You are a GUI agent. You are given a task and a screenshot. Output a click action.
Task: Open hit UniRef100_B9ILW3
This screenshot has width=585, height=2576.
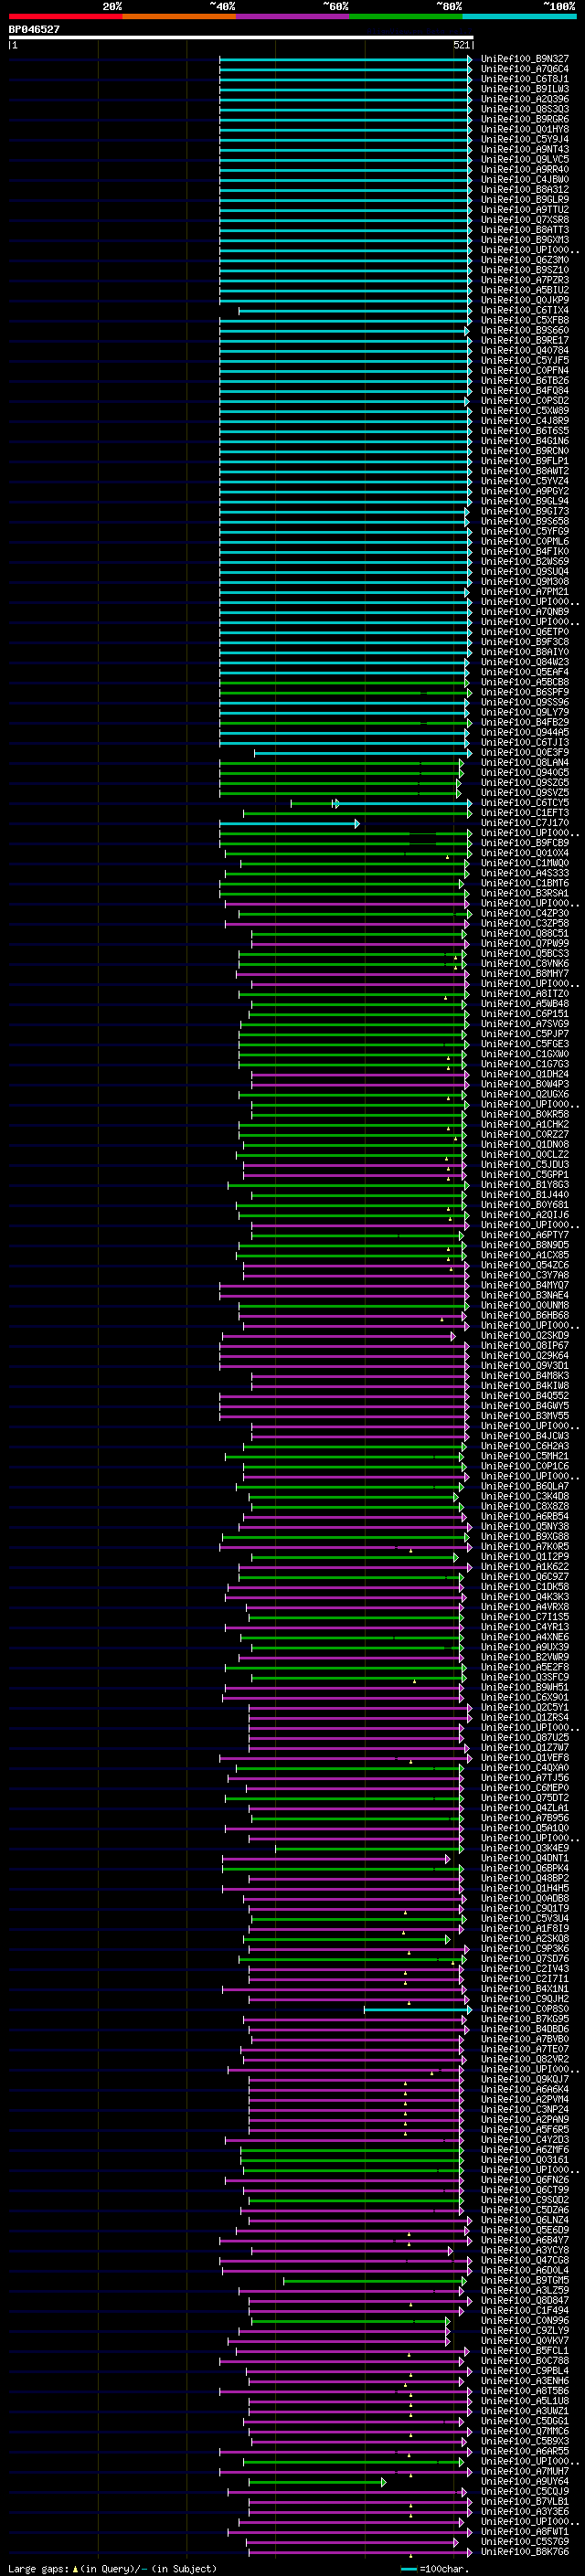click(x=525, y=89)
